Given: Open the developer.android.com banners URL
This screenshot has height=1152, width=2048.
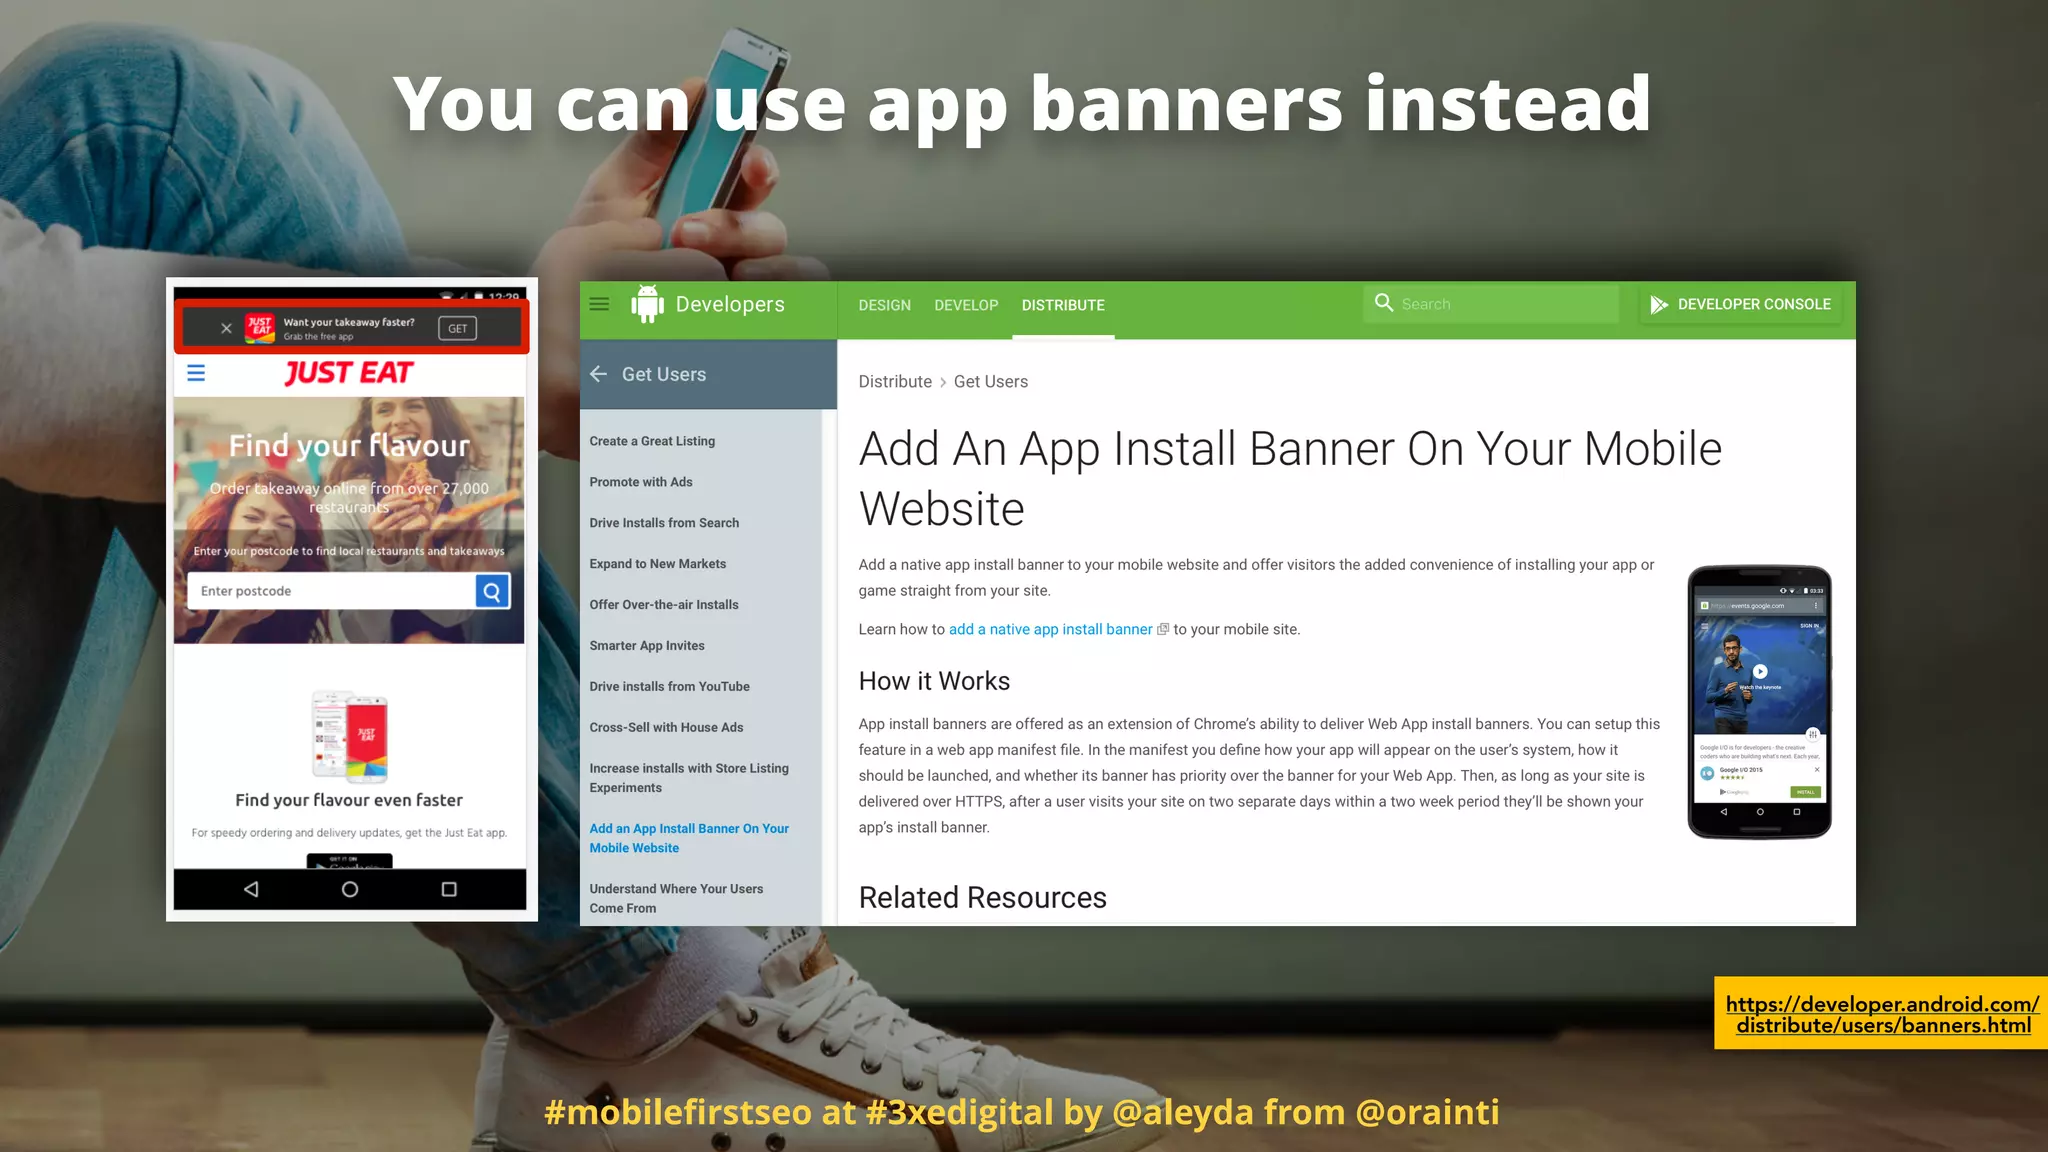Looking at the screenshot, I should [1882, 1014].
